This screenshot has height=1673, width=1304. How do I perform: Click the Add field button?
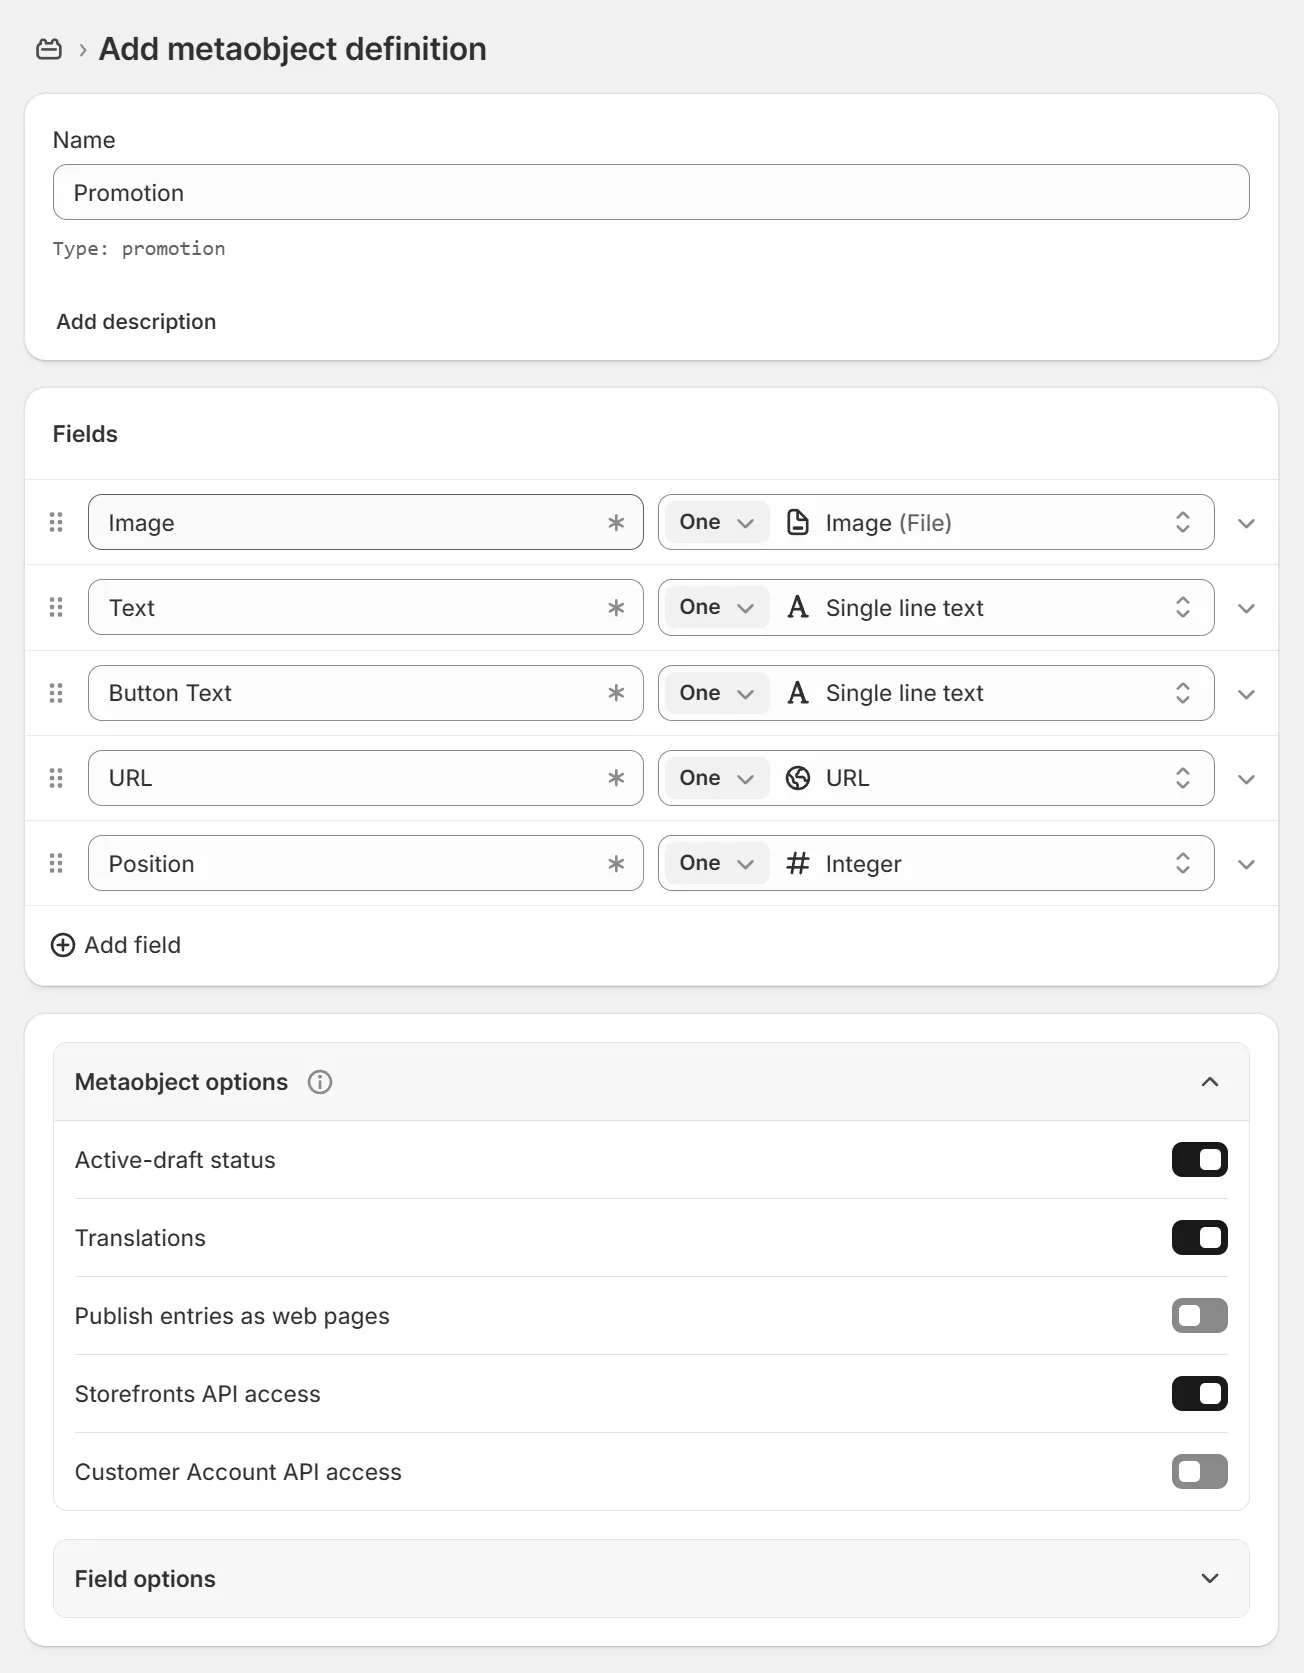(x=132, y=945)
